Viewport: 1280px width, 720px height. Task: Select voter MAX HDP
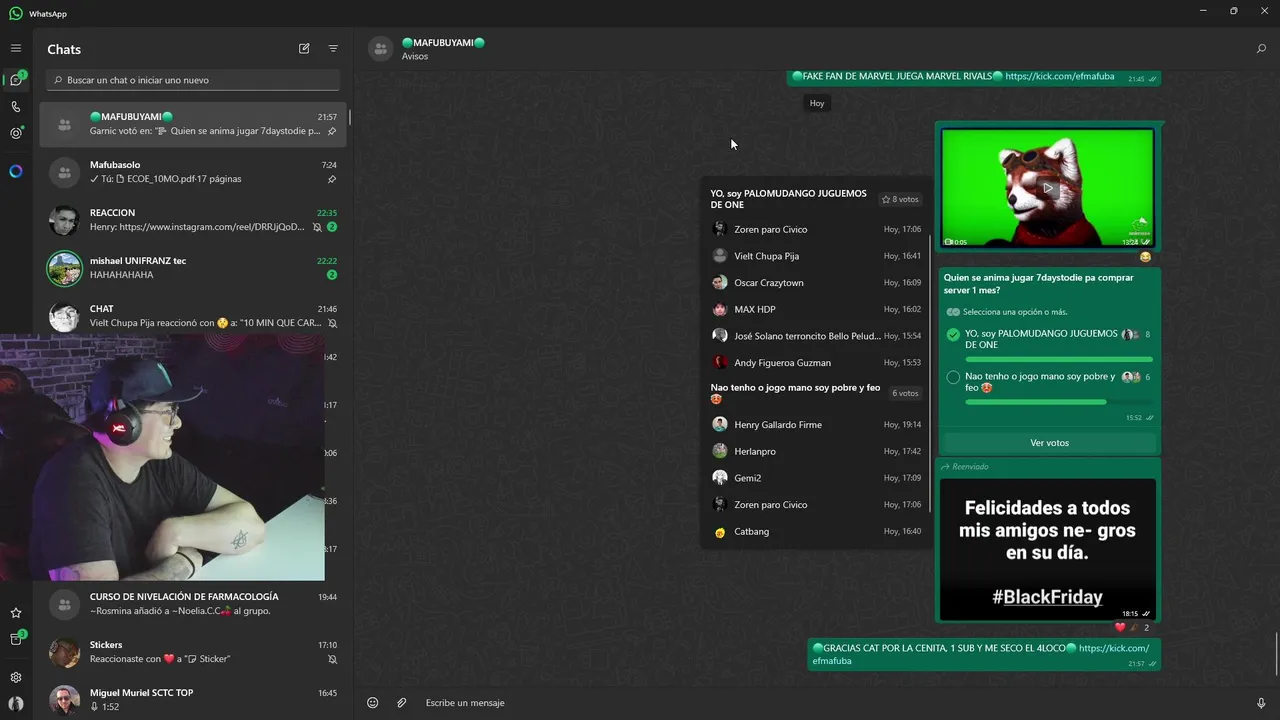pos(816,309)
